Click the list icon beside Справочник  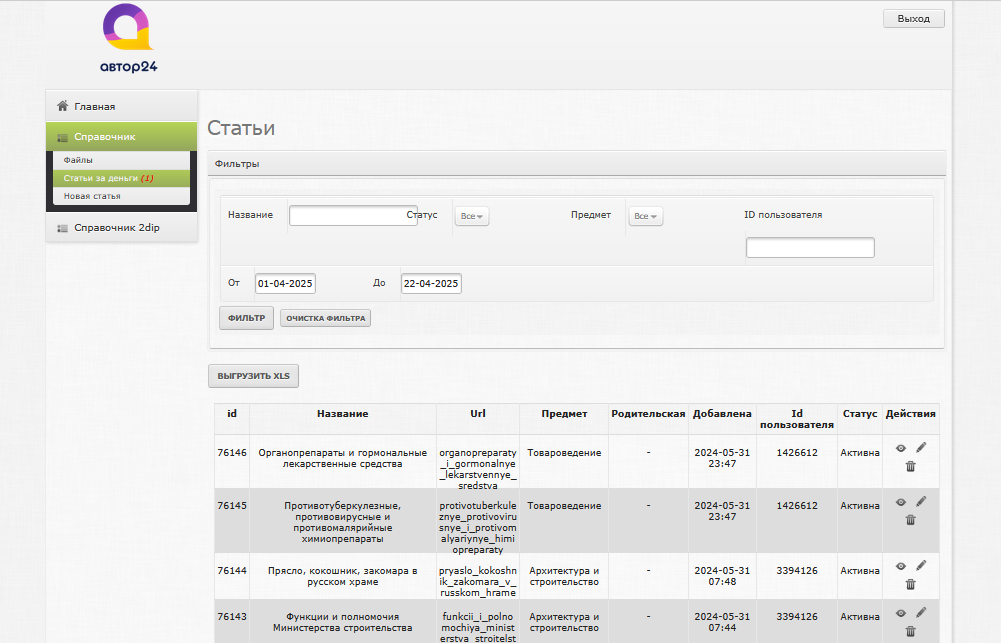pyautogui.click(x=63, y=137)
